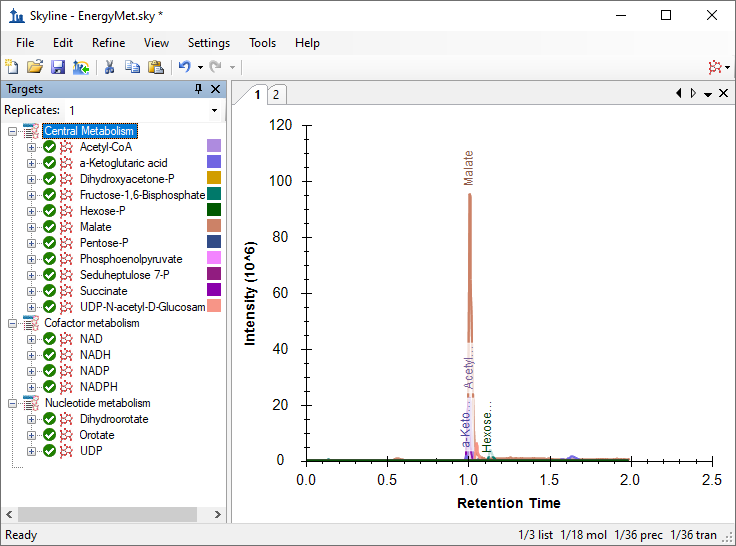Expand the NAD tree node
The image size is (736, 546).
point(31,339)
